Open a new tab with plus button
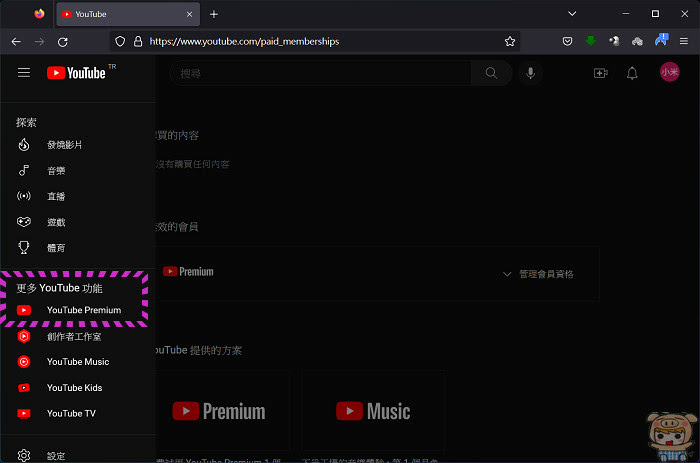 tap(214, 14)
